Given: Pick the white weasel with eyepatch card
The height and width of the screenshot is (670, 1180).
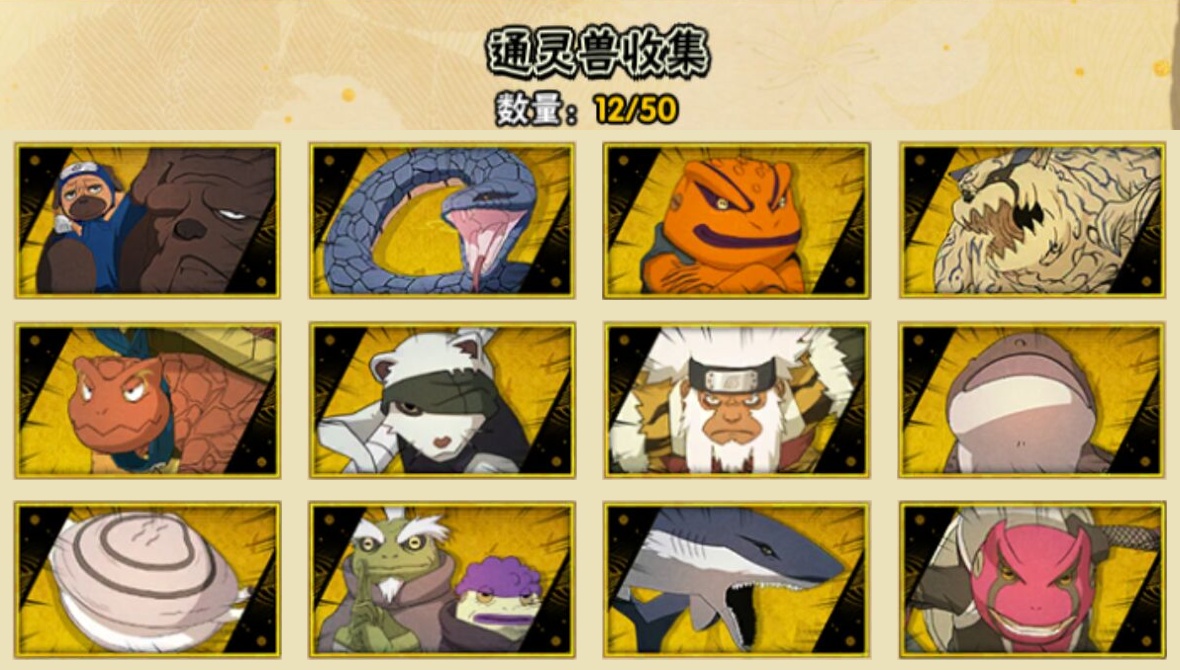Looking at the screenshot, I should [442, 400].
